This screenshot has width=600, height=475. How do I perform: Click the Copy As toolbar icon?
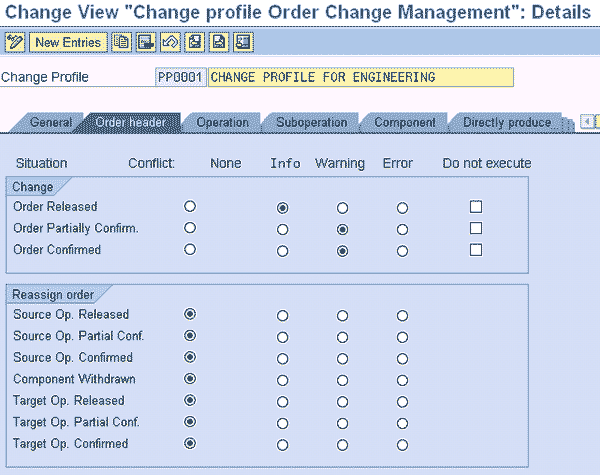(121, 42)
